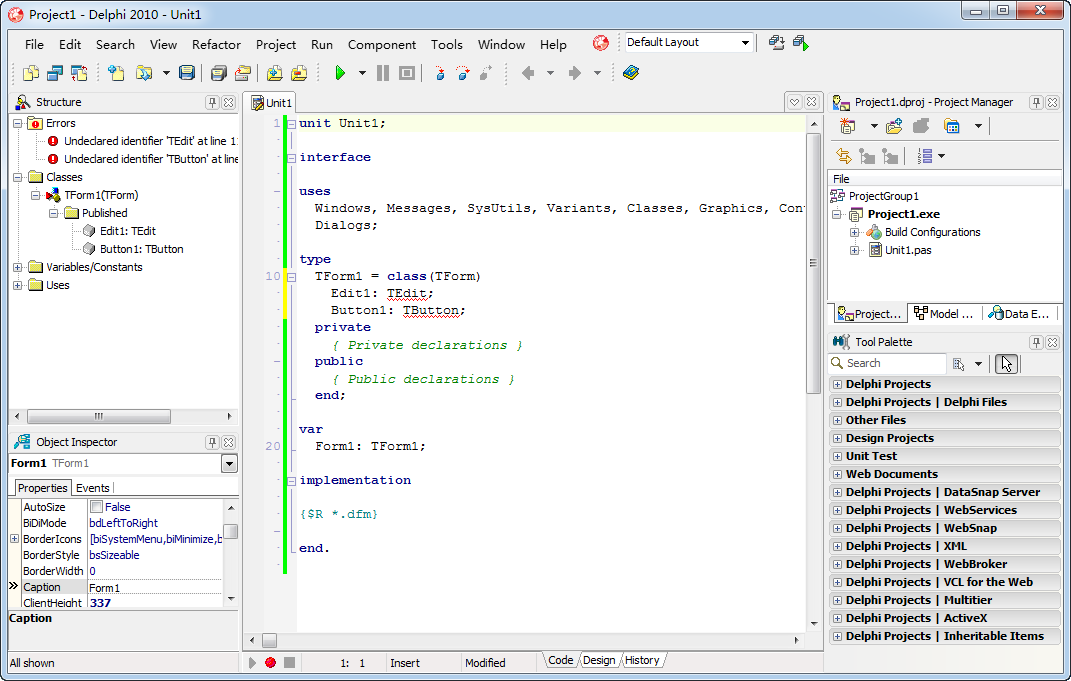Image resolution: width=1071 pixels, height=681 pixels.
Task: Select Button1: TButton in Structure tree
Action: click(141, 249)
